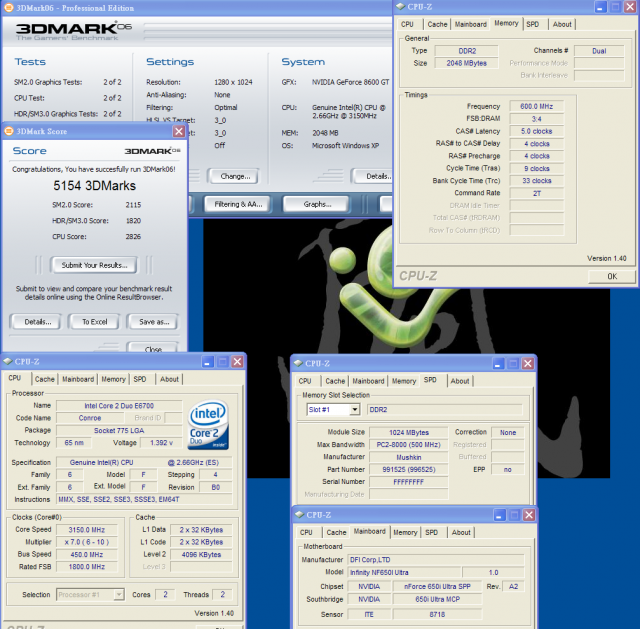Open Filtering & AA options

click(238, 204)
